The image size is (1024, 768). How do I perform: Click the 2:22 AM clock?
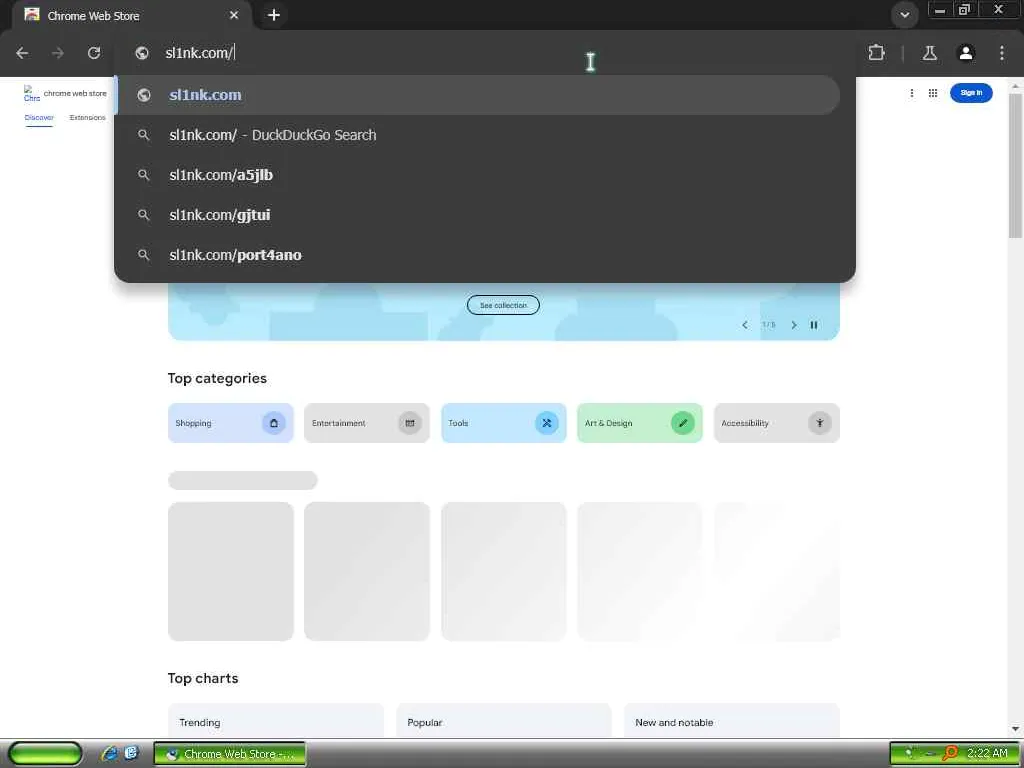pos(987,754)
